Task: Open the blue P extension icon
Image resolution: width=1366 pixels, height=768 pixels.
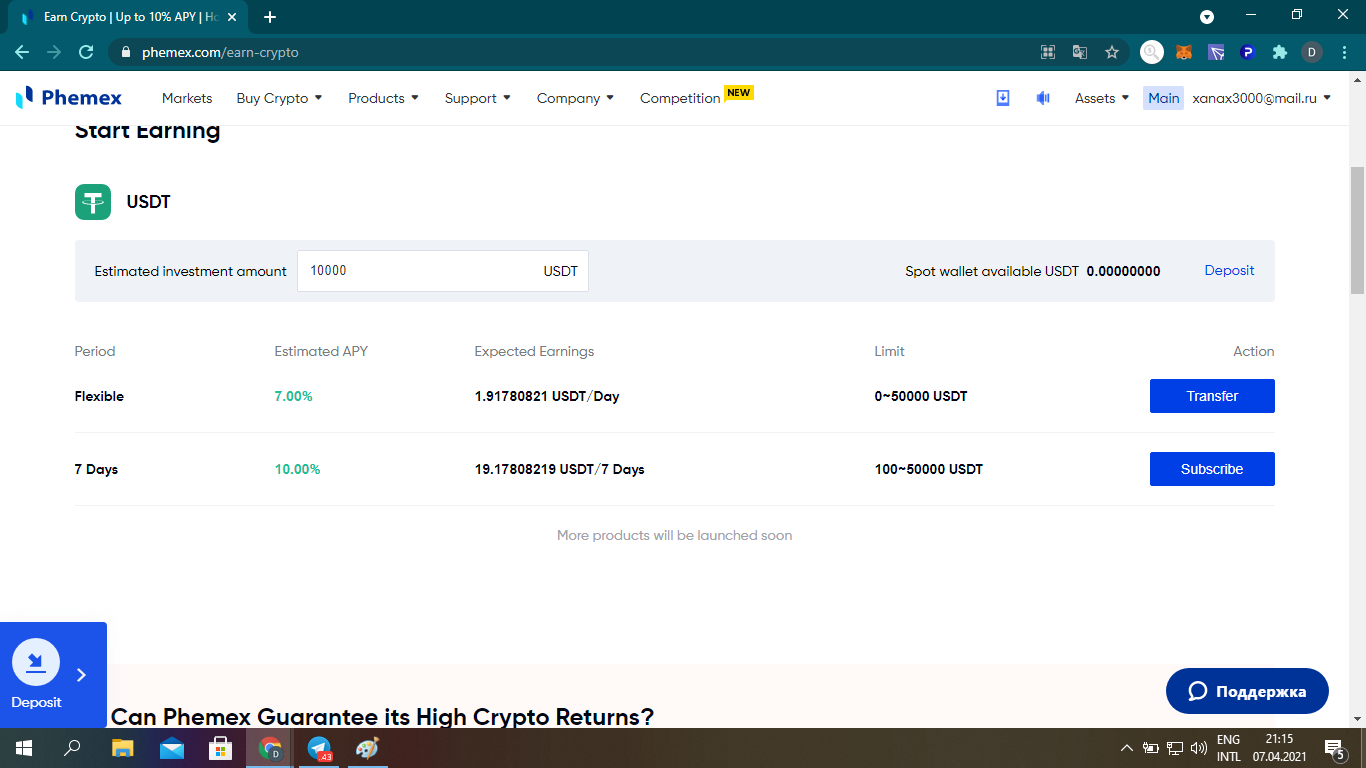Action: tap(1247, 52)
